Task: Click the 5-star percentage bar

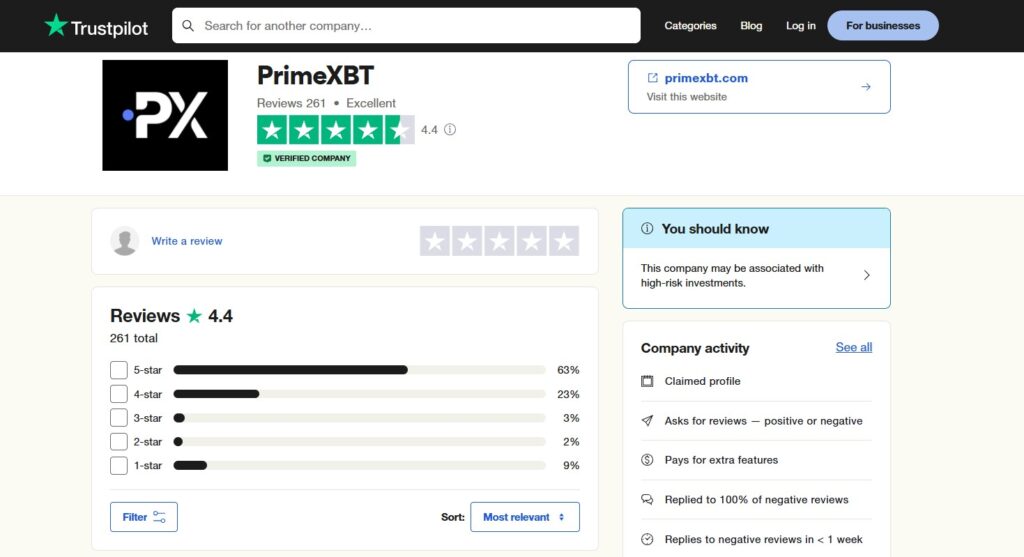Action: click(359, 370)
